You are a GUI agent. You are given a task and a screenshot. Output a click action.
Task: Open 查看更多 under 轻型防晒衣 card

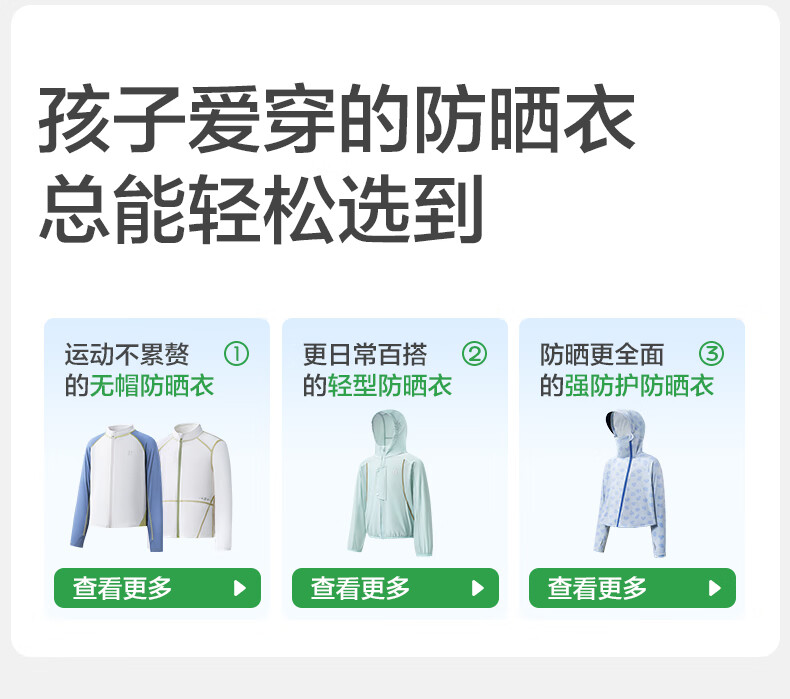(396, 588)
